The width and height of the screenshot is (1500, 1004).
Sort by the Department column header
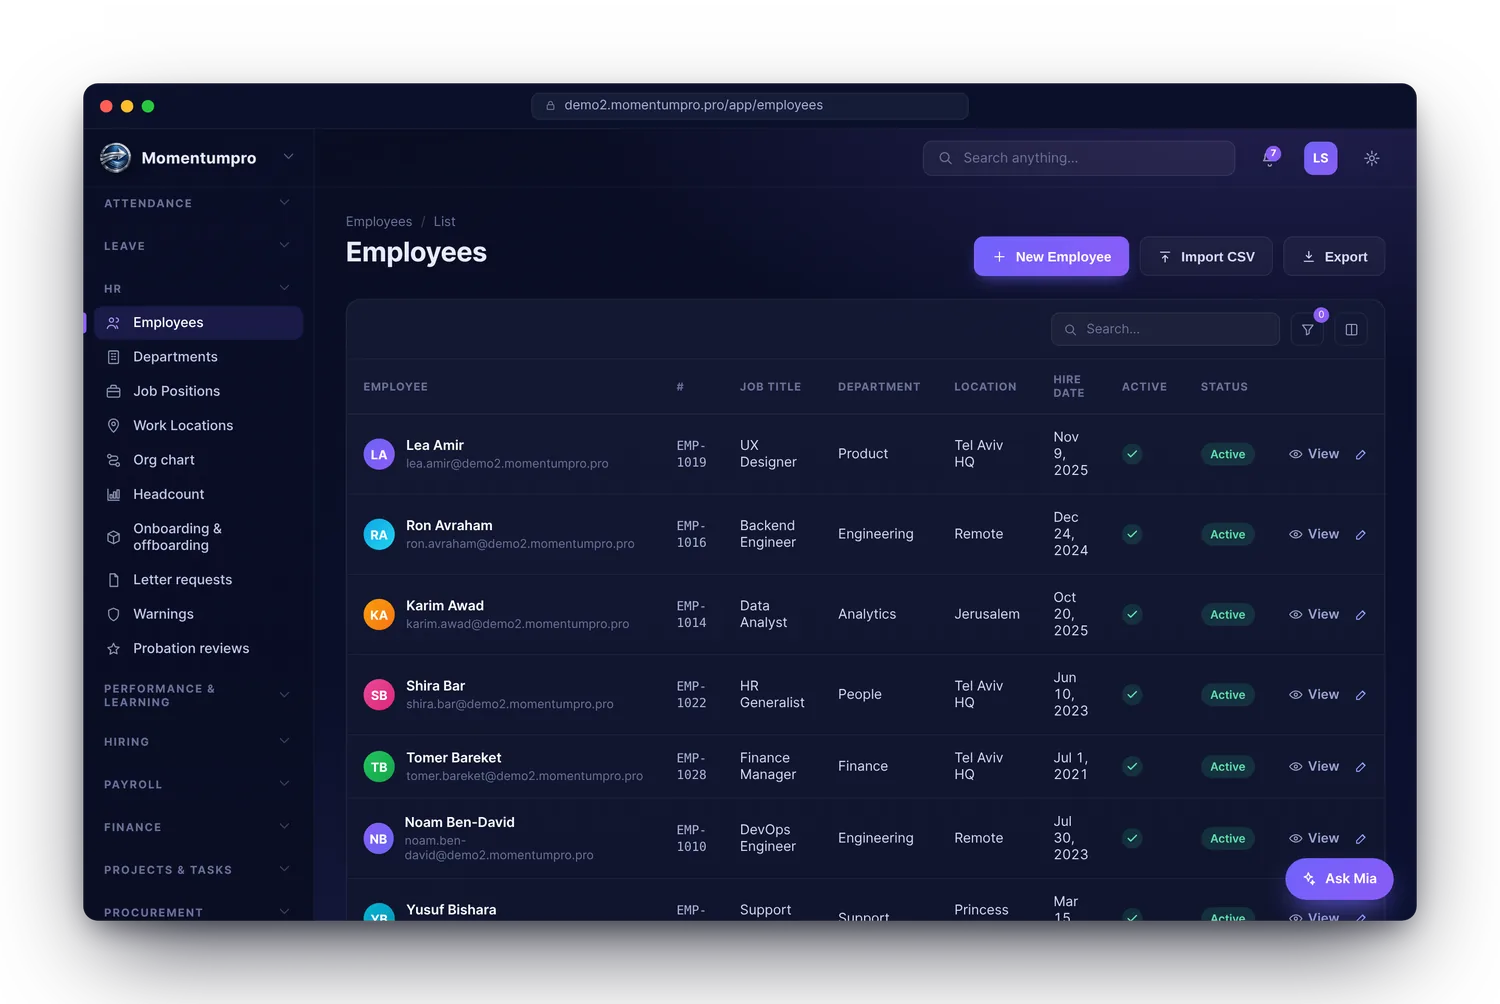(x=879, y=387)
